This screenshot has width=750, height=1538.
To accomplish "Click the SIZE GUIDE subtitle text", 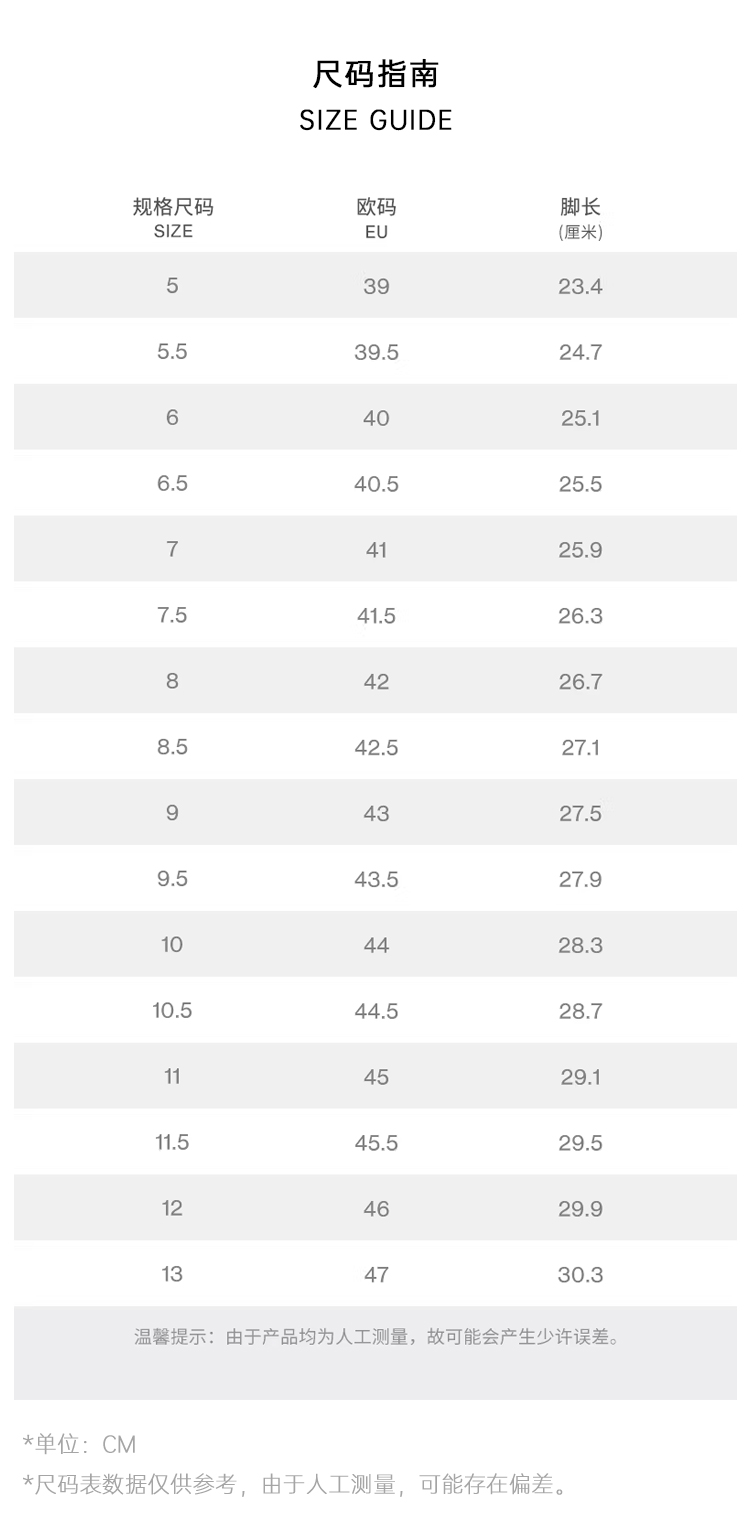I will tap(375, 121).
